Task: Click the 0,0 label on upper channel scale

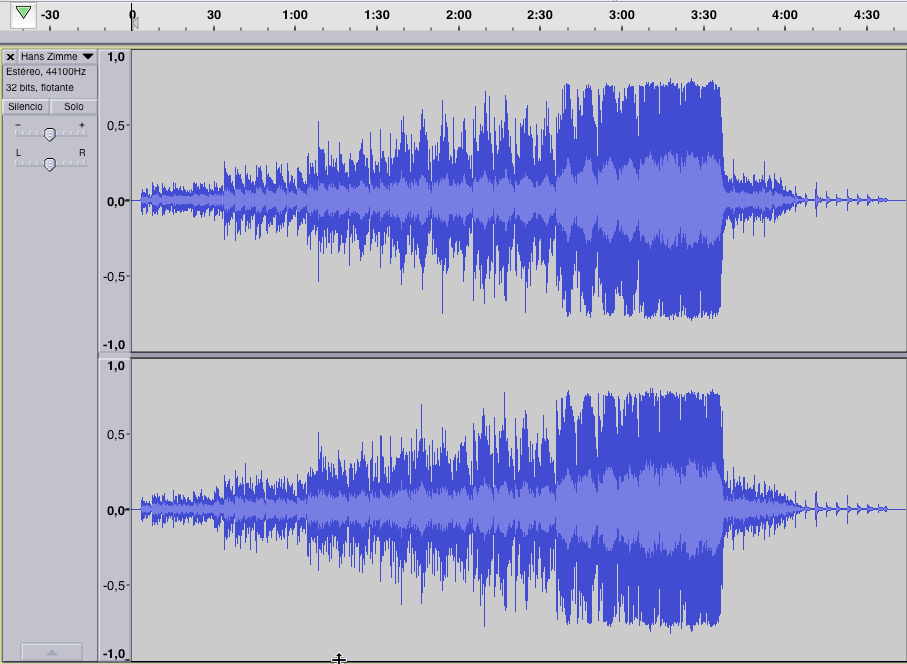Action: click(116, 202)
